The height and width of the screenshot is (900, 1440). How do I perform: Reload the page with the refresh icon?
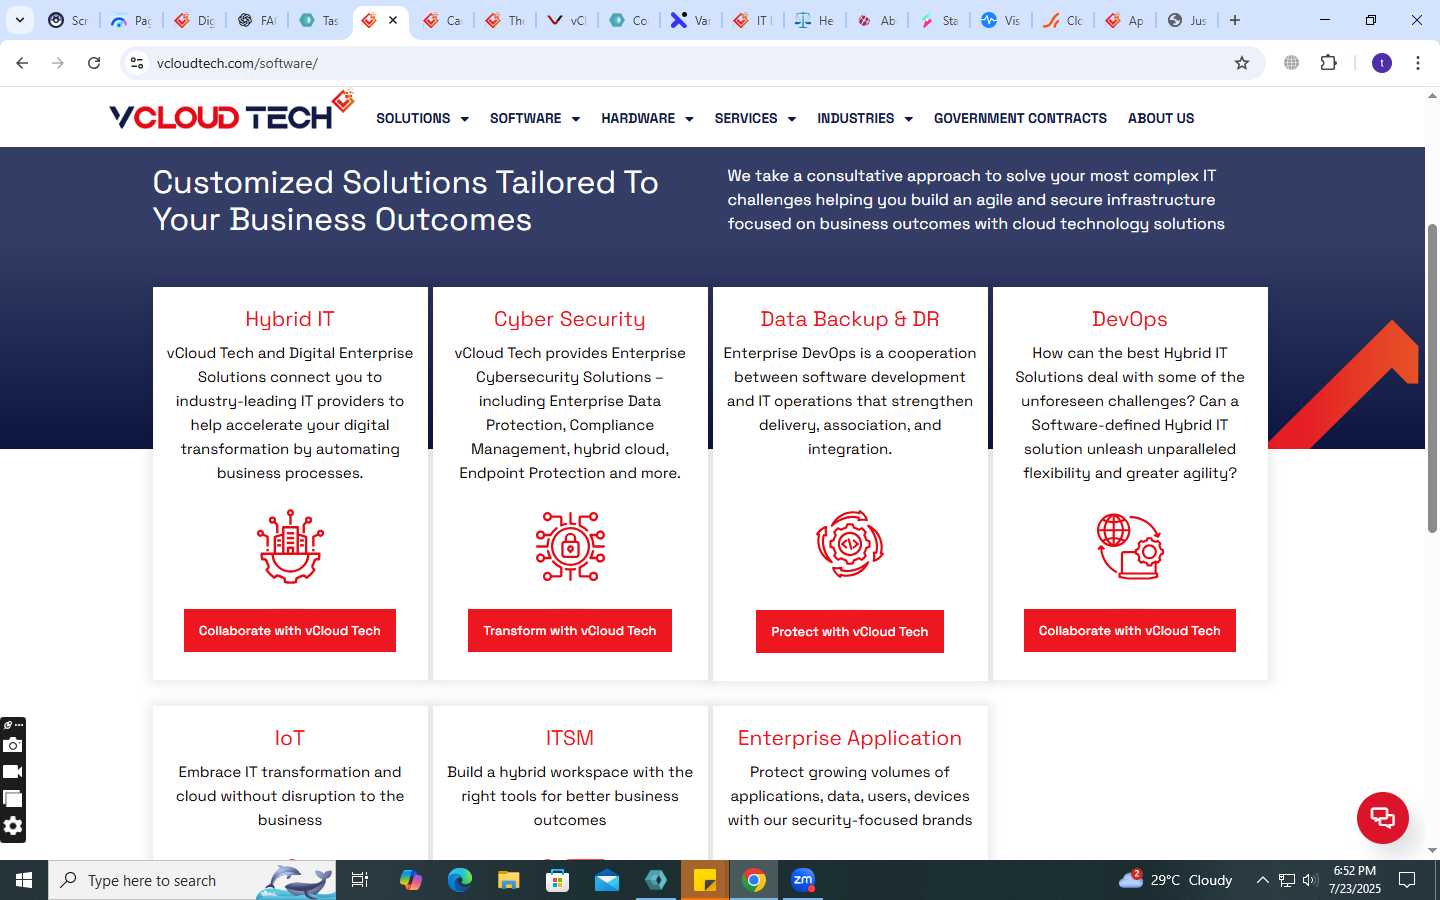94,63
